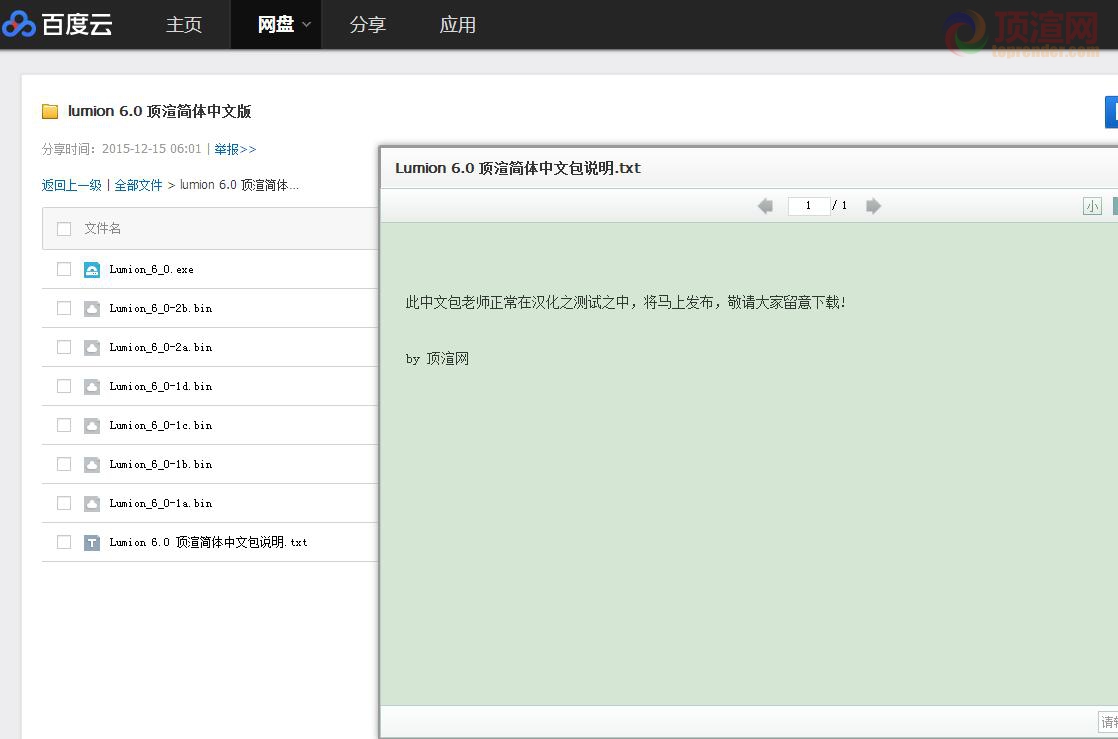Open the file name Lumion_6_0-2a.bin

(x=160, y=347)
